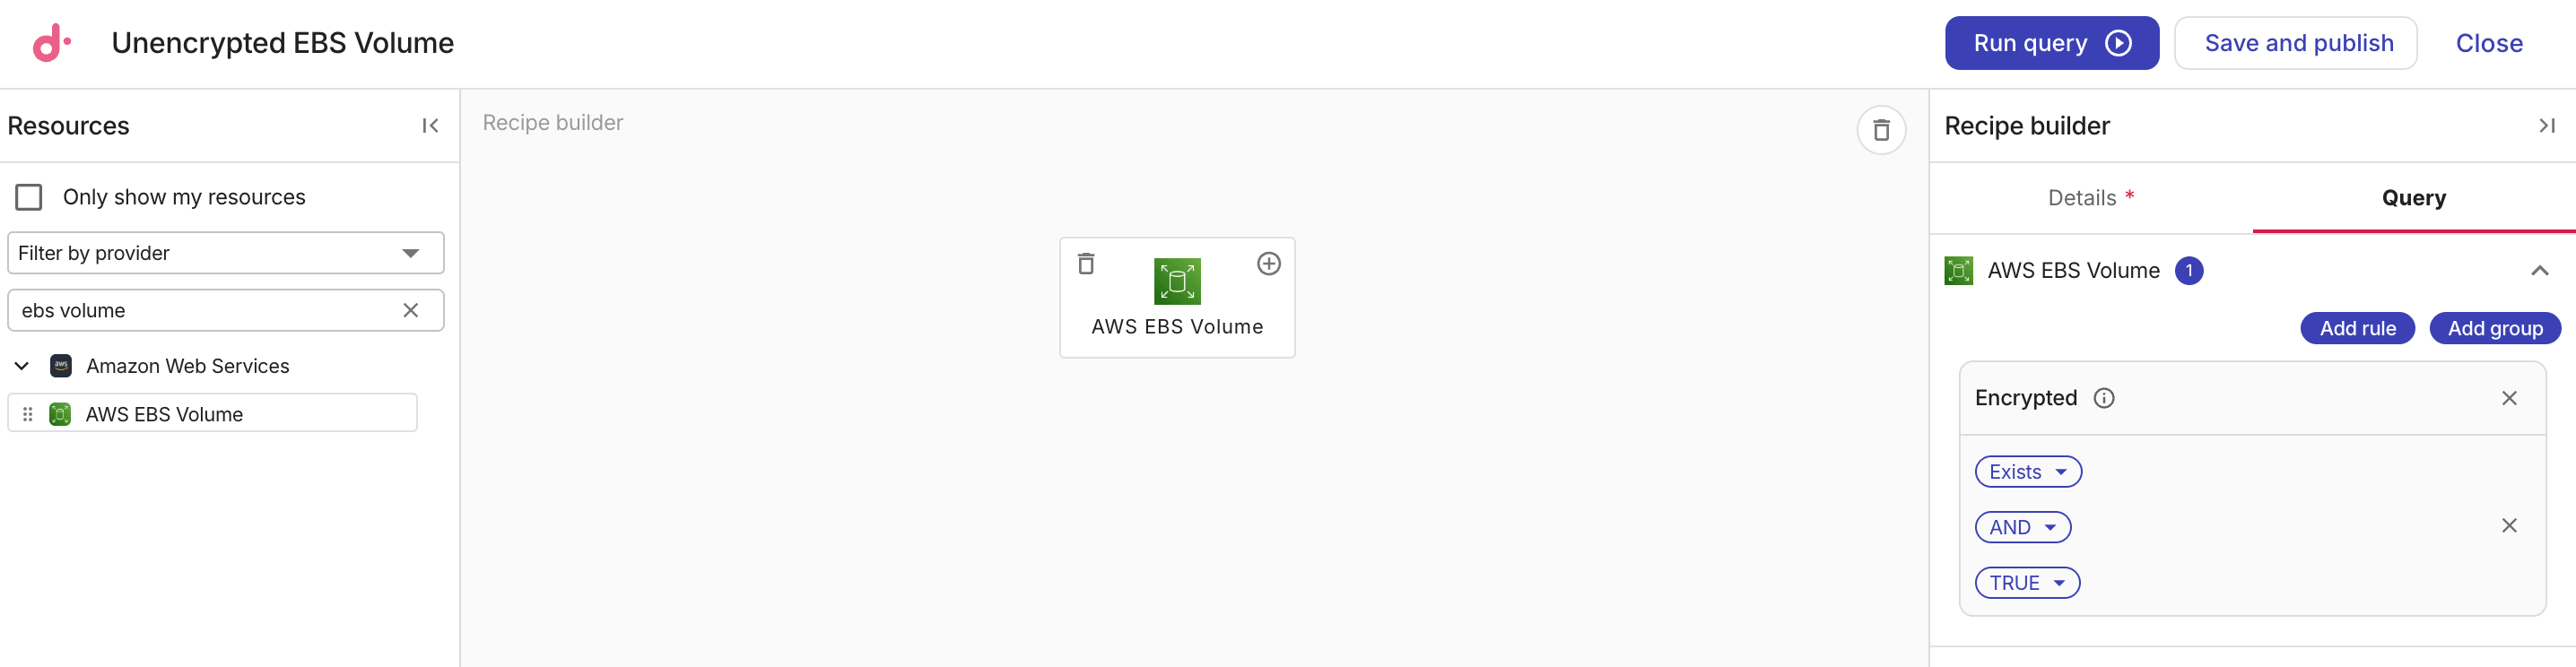Clear the ebs volume search text

(410, 311)
